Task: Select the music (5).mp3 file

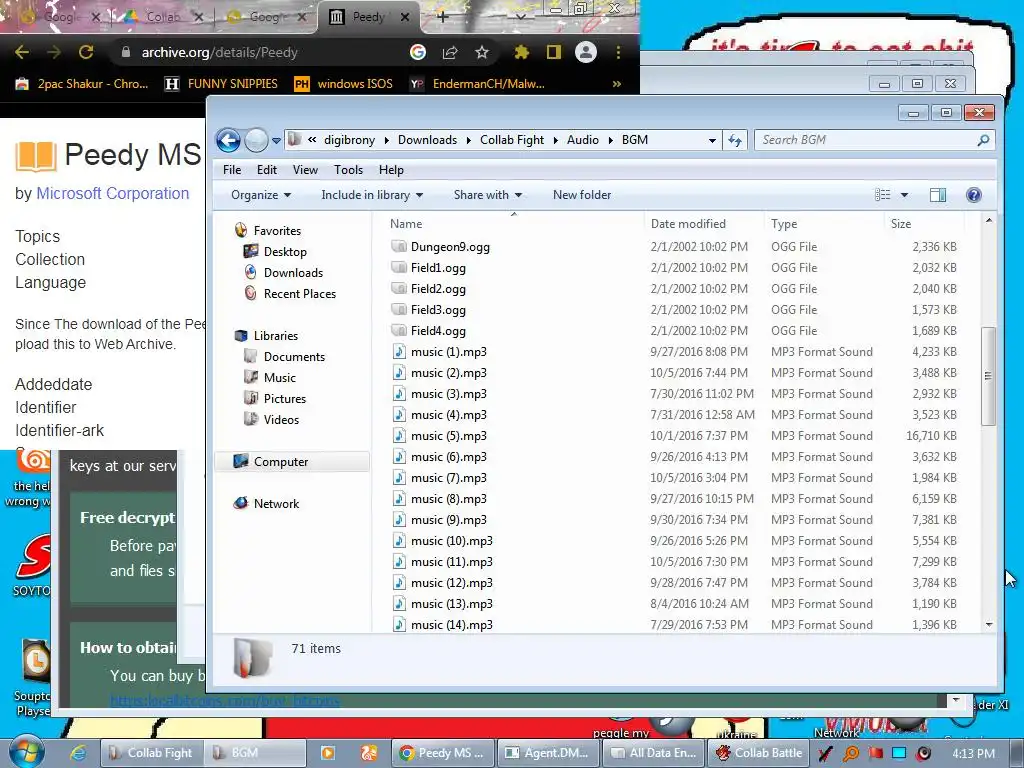Action: pyautogui.click(x=448, y=436)
